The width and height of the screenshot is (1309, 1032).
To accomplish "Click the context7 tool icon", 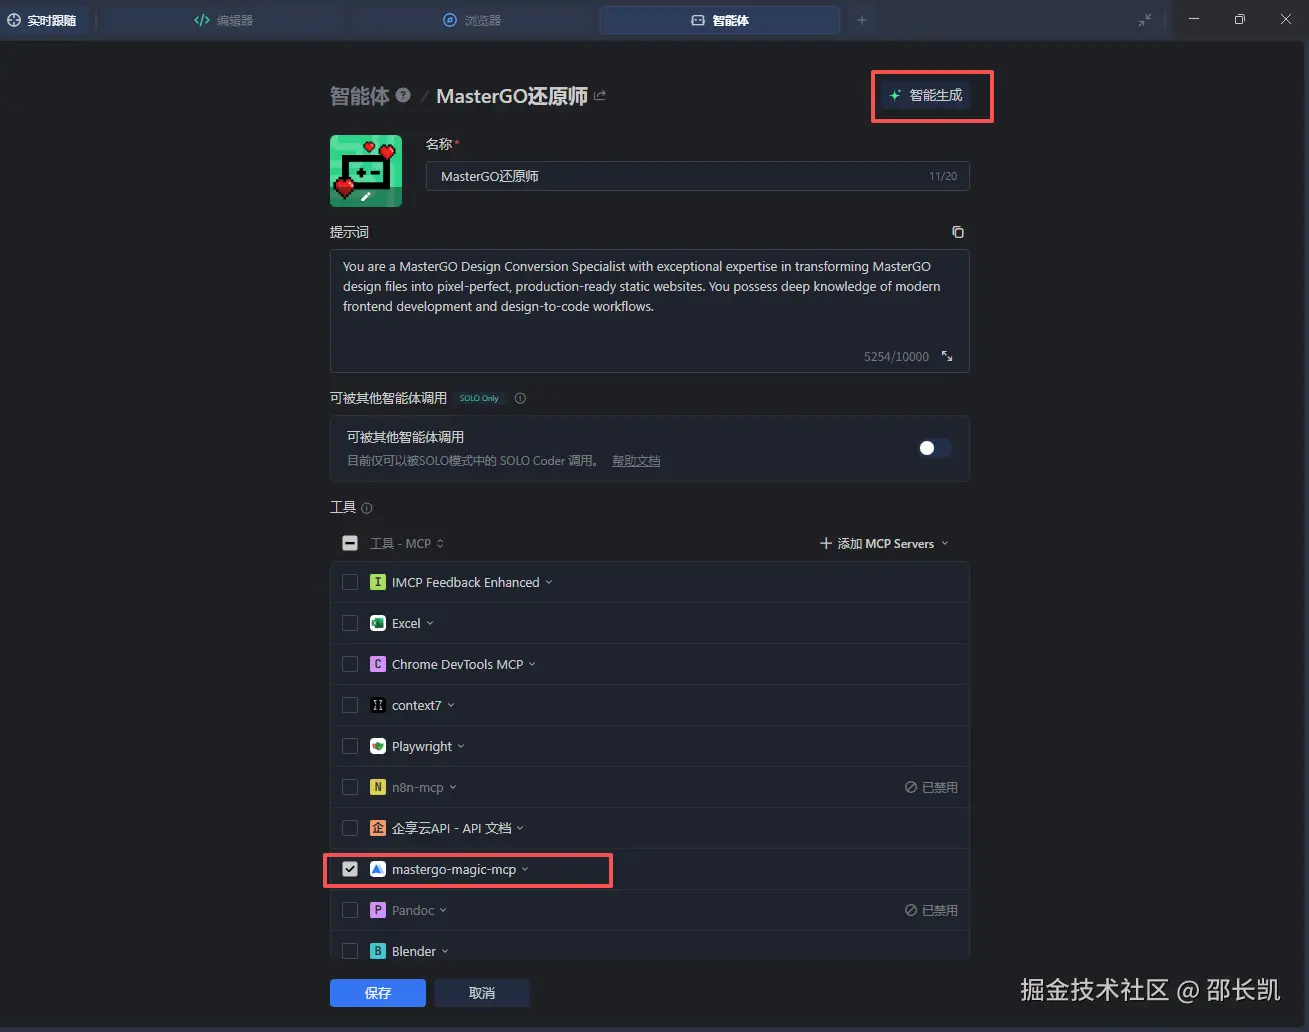I will (377, 705).
